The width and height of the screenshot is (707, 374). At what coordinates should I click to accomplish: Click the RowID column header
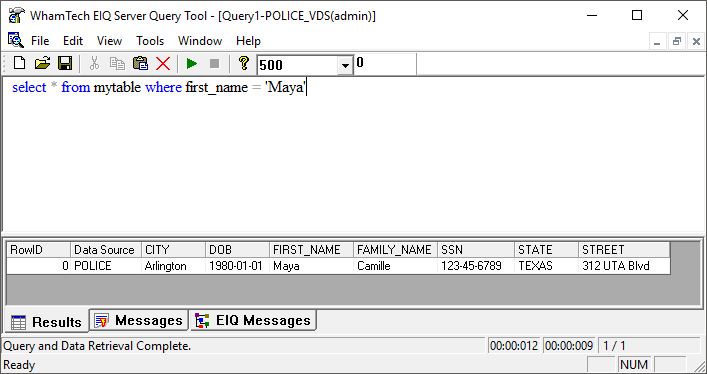38,250
